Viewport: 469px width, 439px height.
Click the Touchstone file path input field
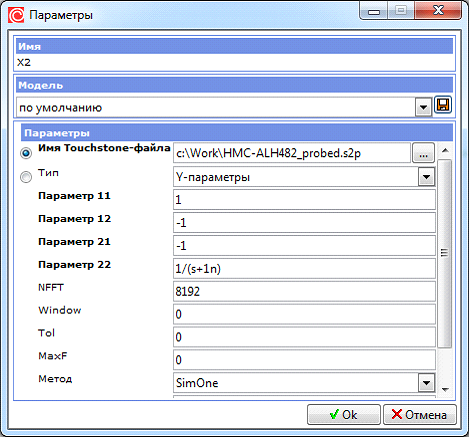(x=292, y=153)
